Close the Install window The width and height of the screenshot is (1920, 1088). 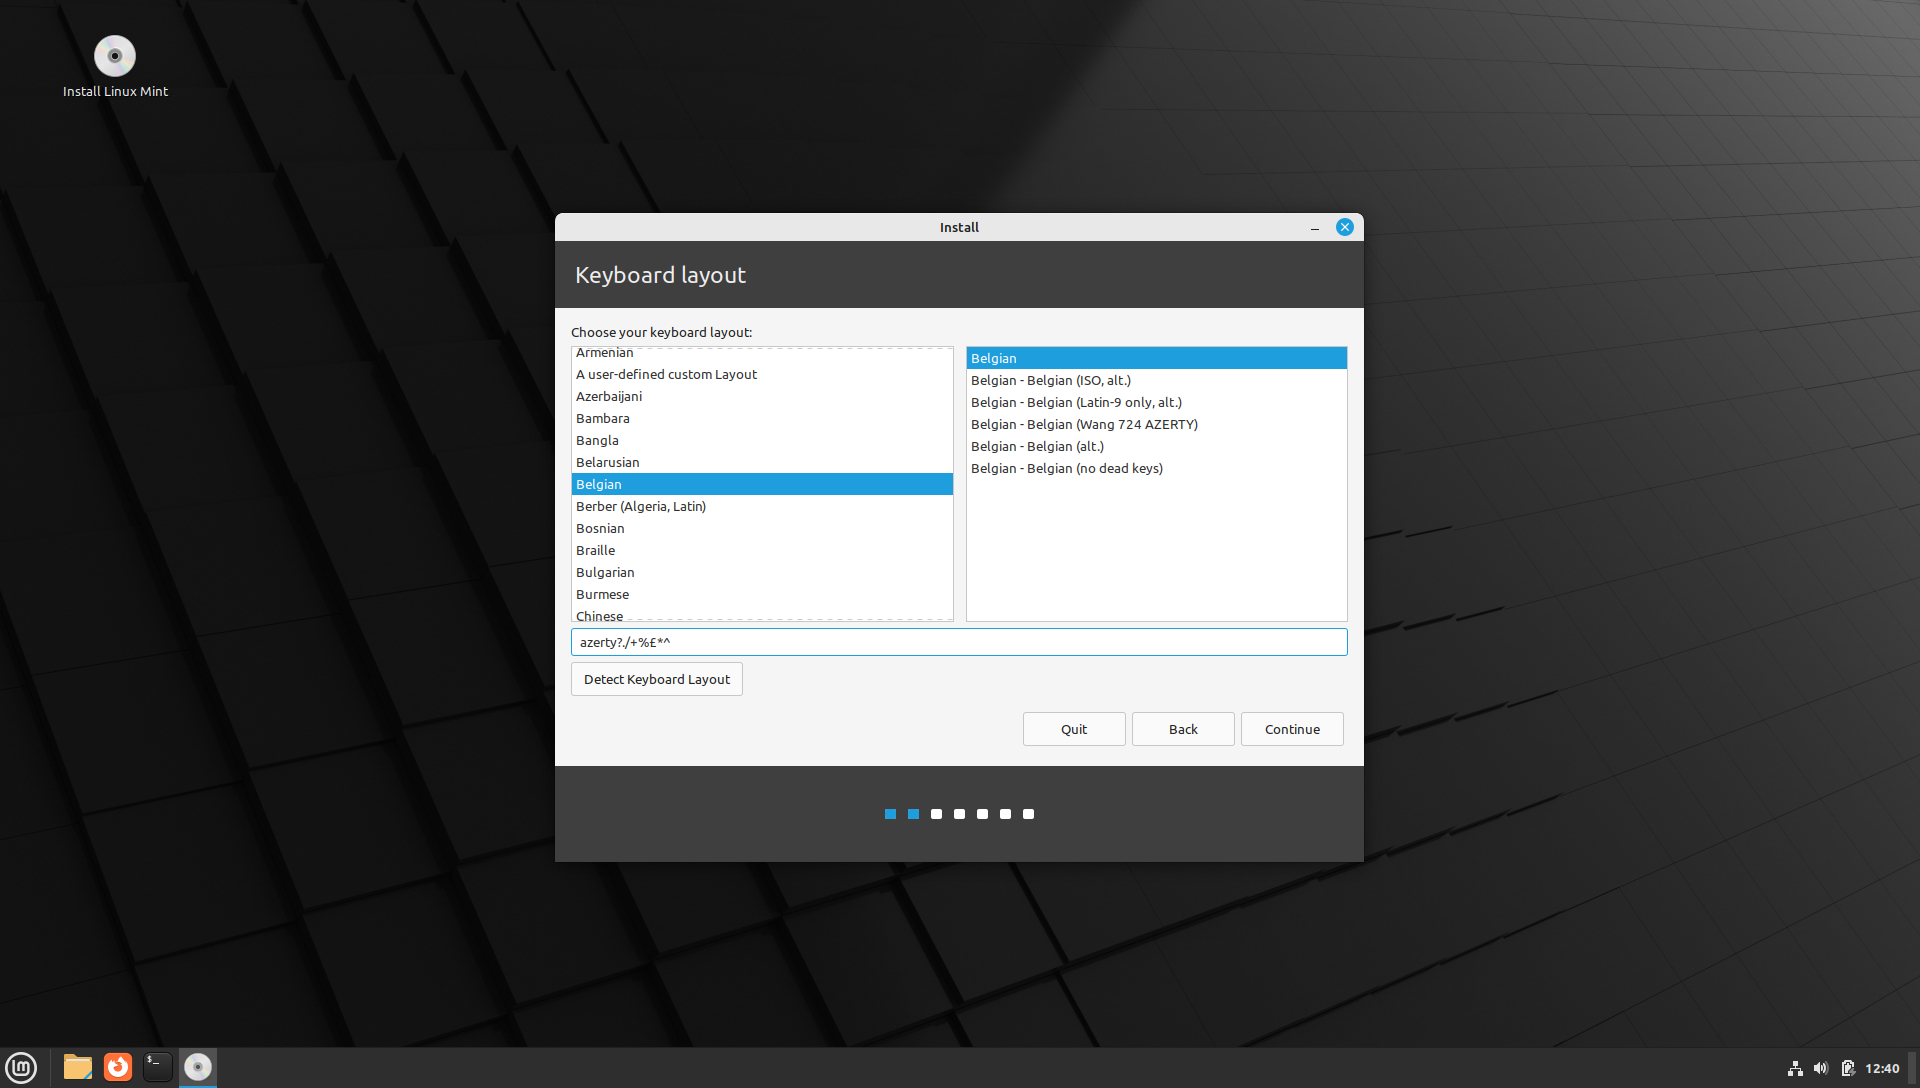coord(1345,227)
